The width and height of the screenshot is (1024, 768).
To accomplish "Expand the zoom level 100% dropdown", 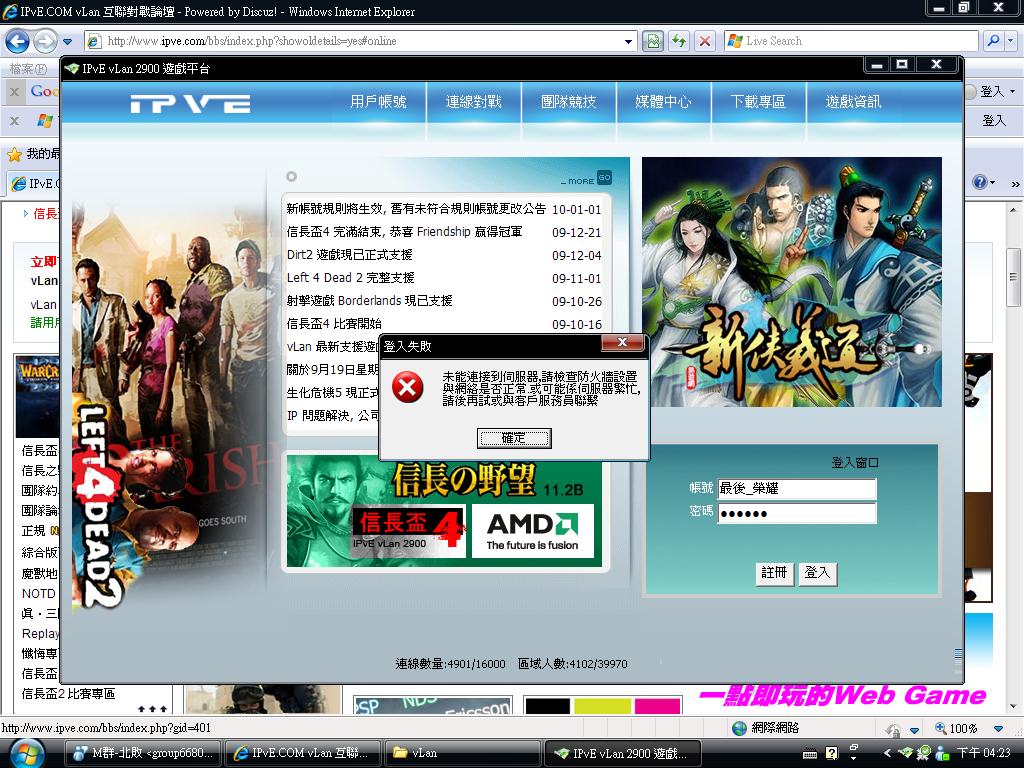I will [998, 728].
